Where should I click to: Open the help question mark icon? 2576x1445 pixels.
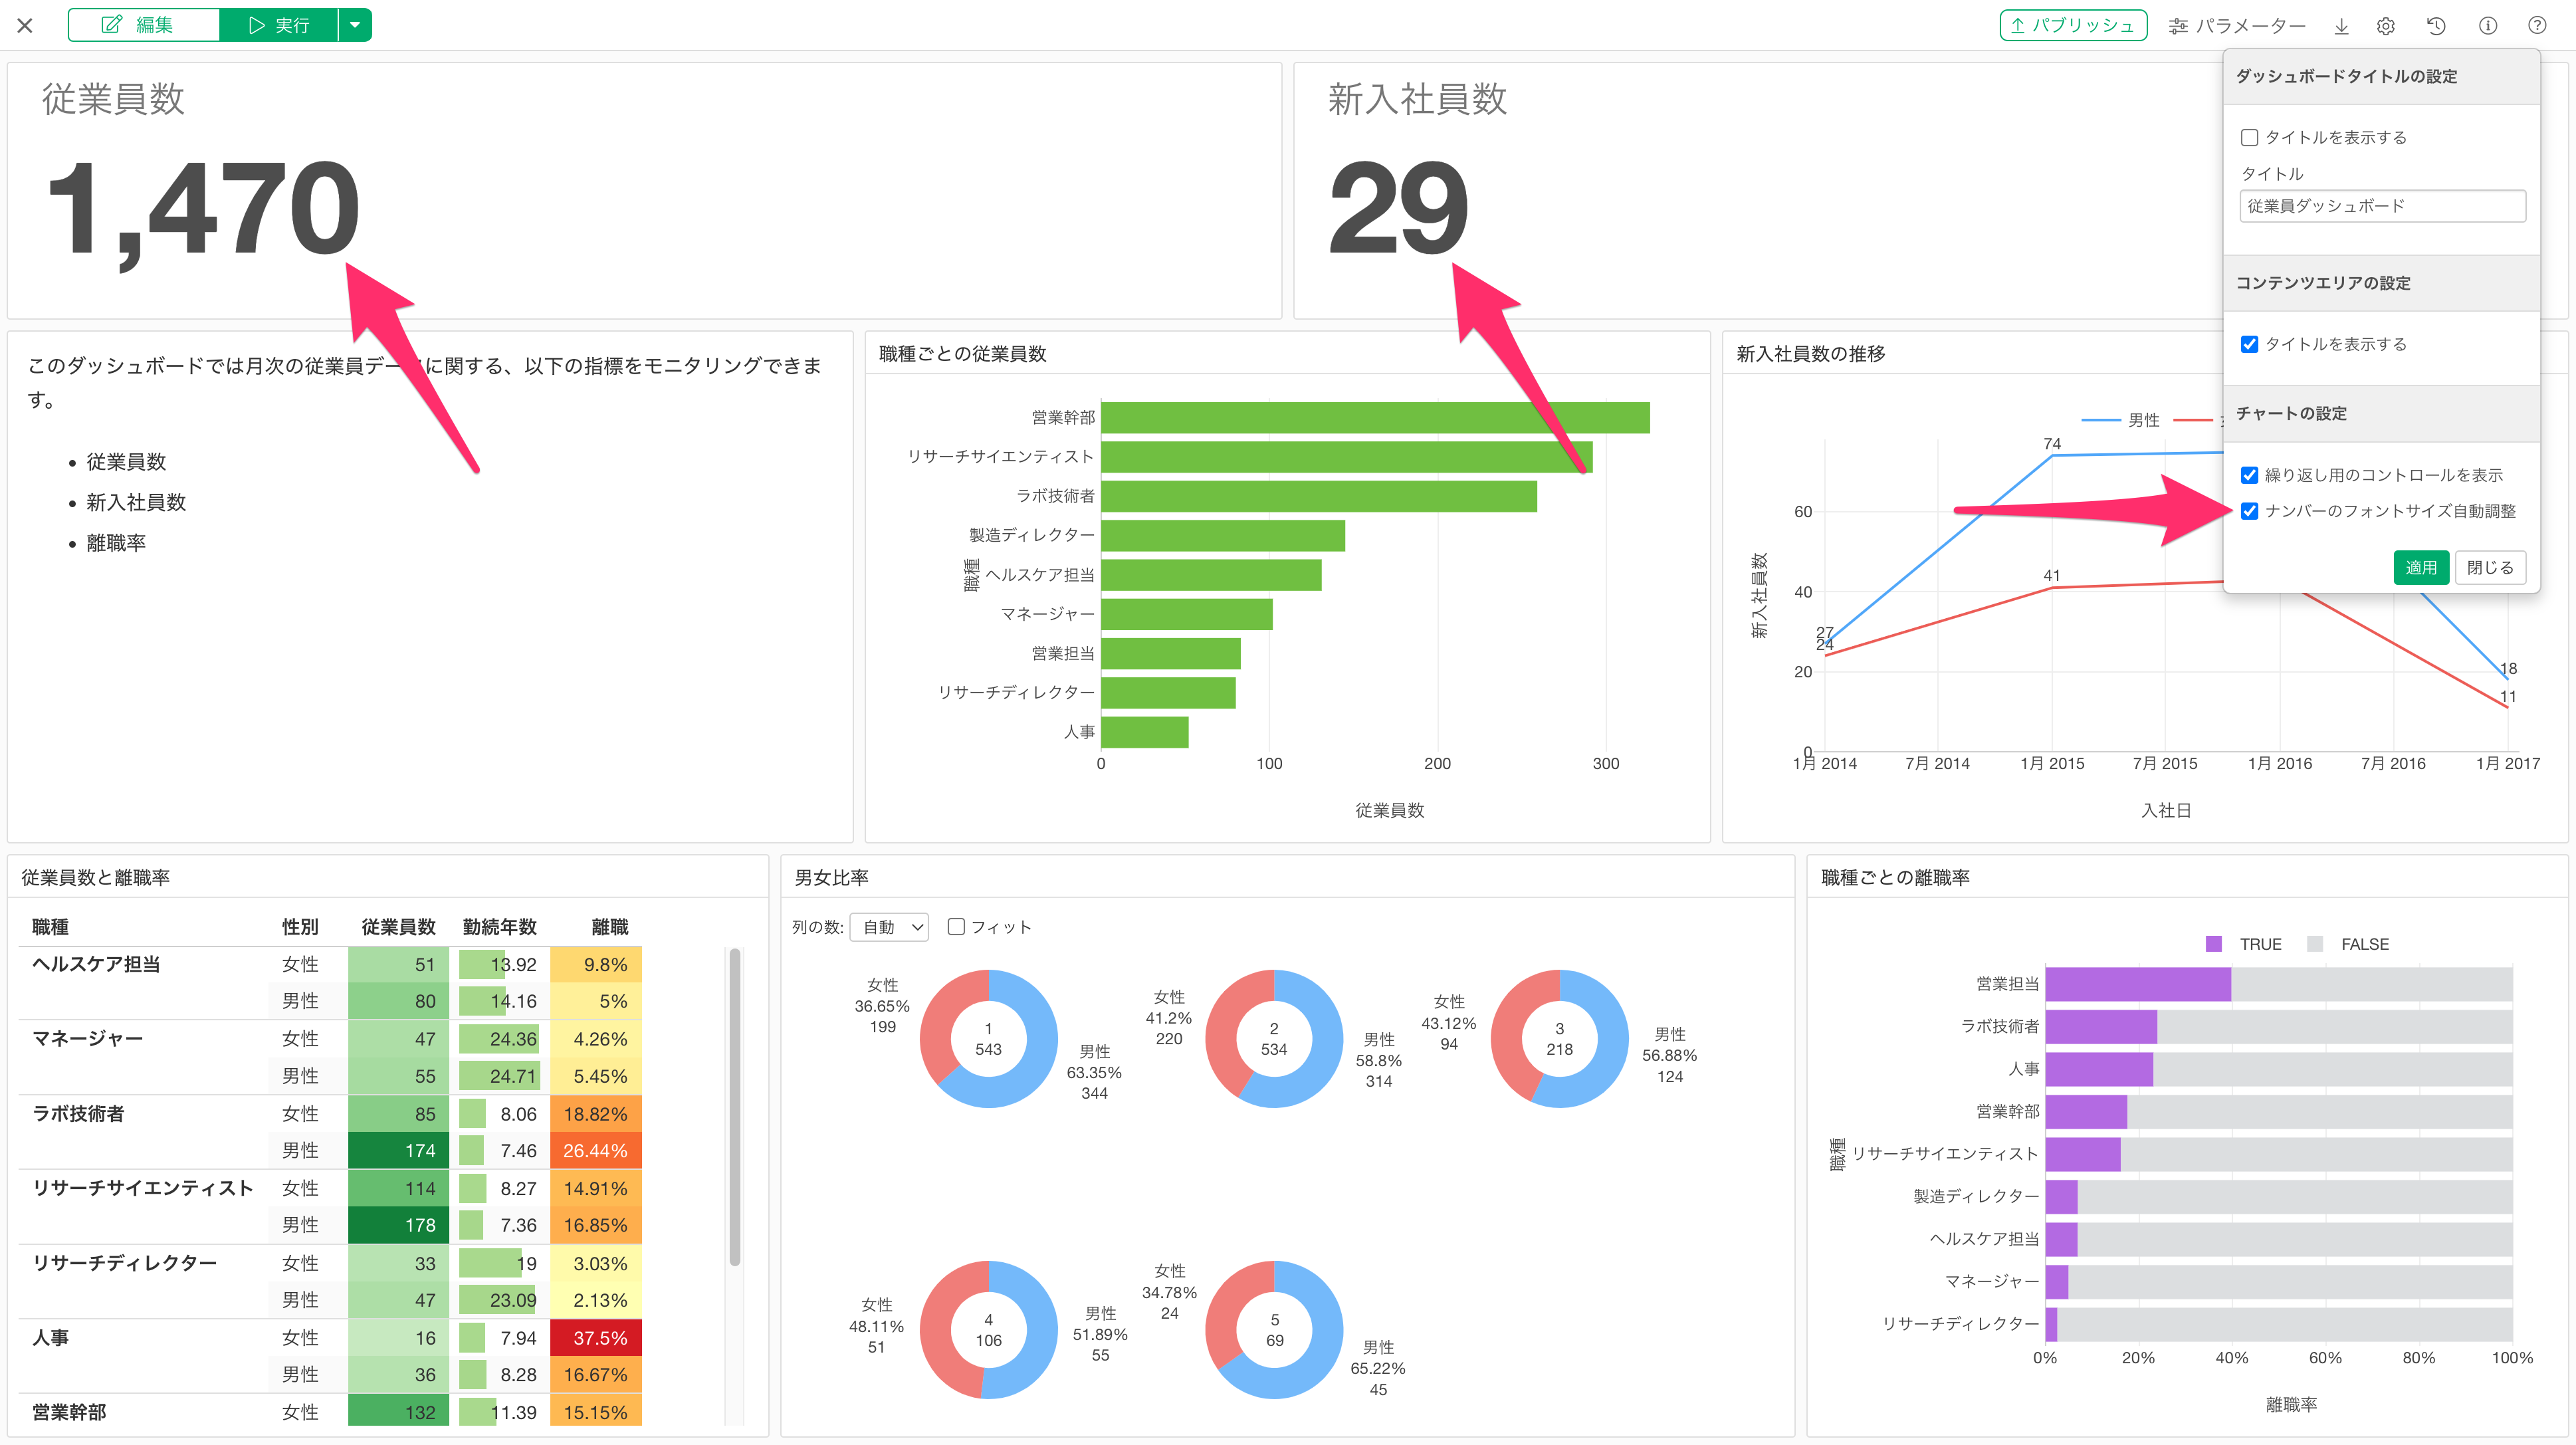pos(2537,26)
